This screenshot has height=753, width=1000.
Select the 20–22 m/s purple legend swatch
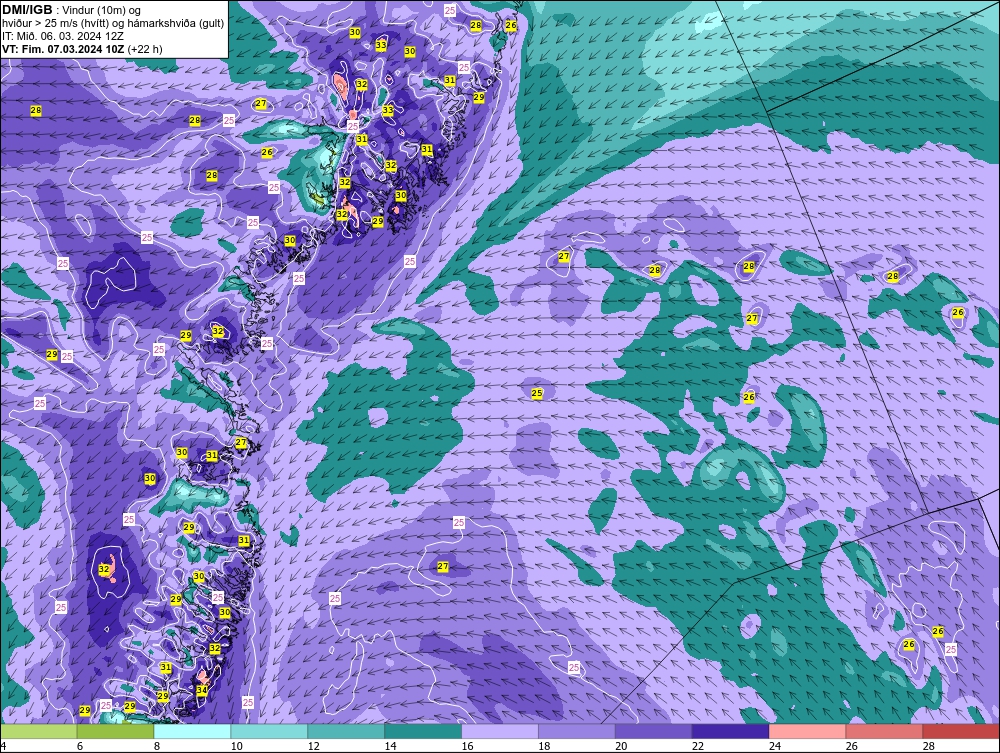pos(654,731)
